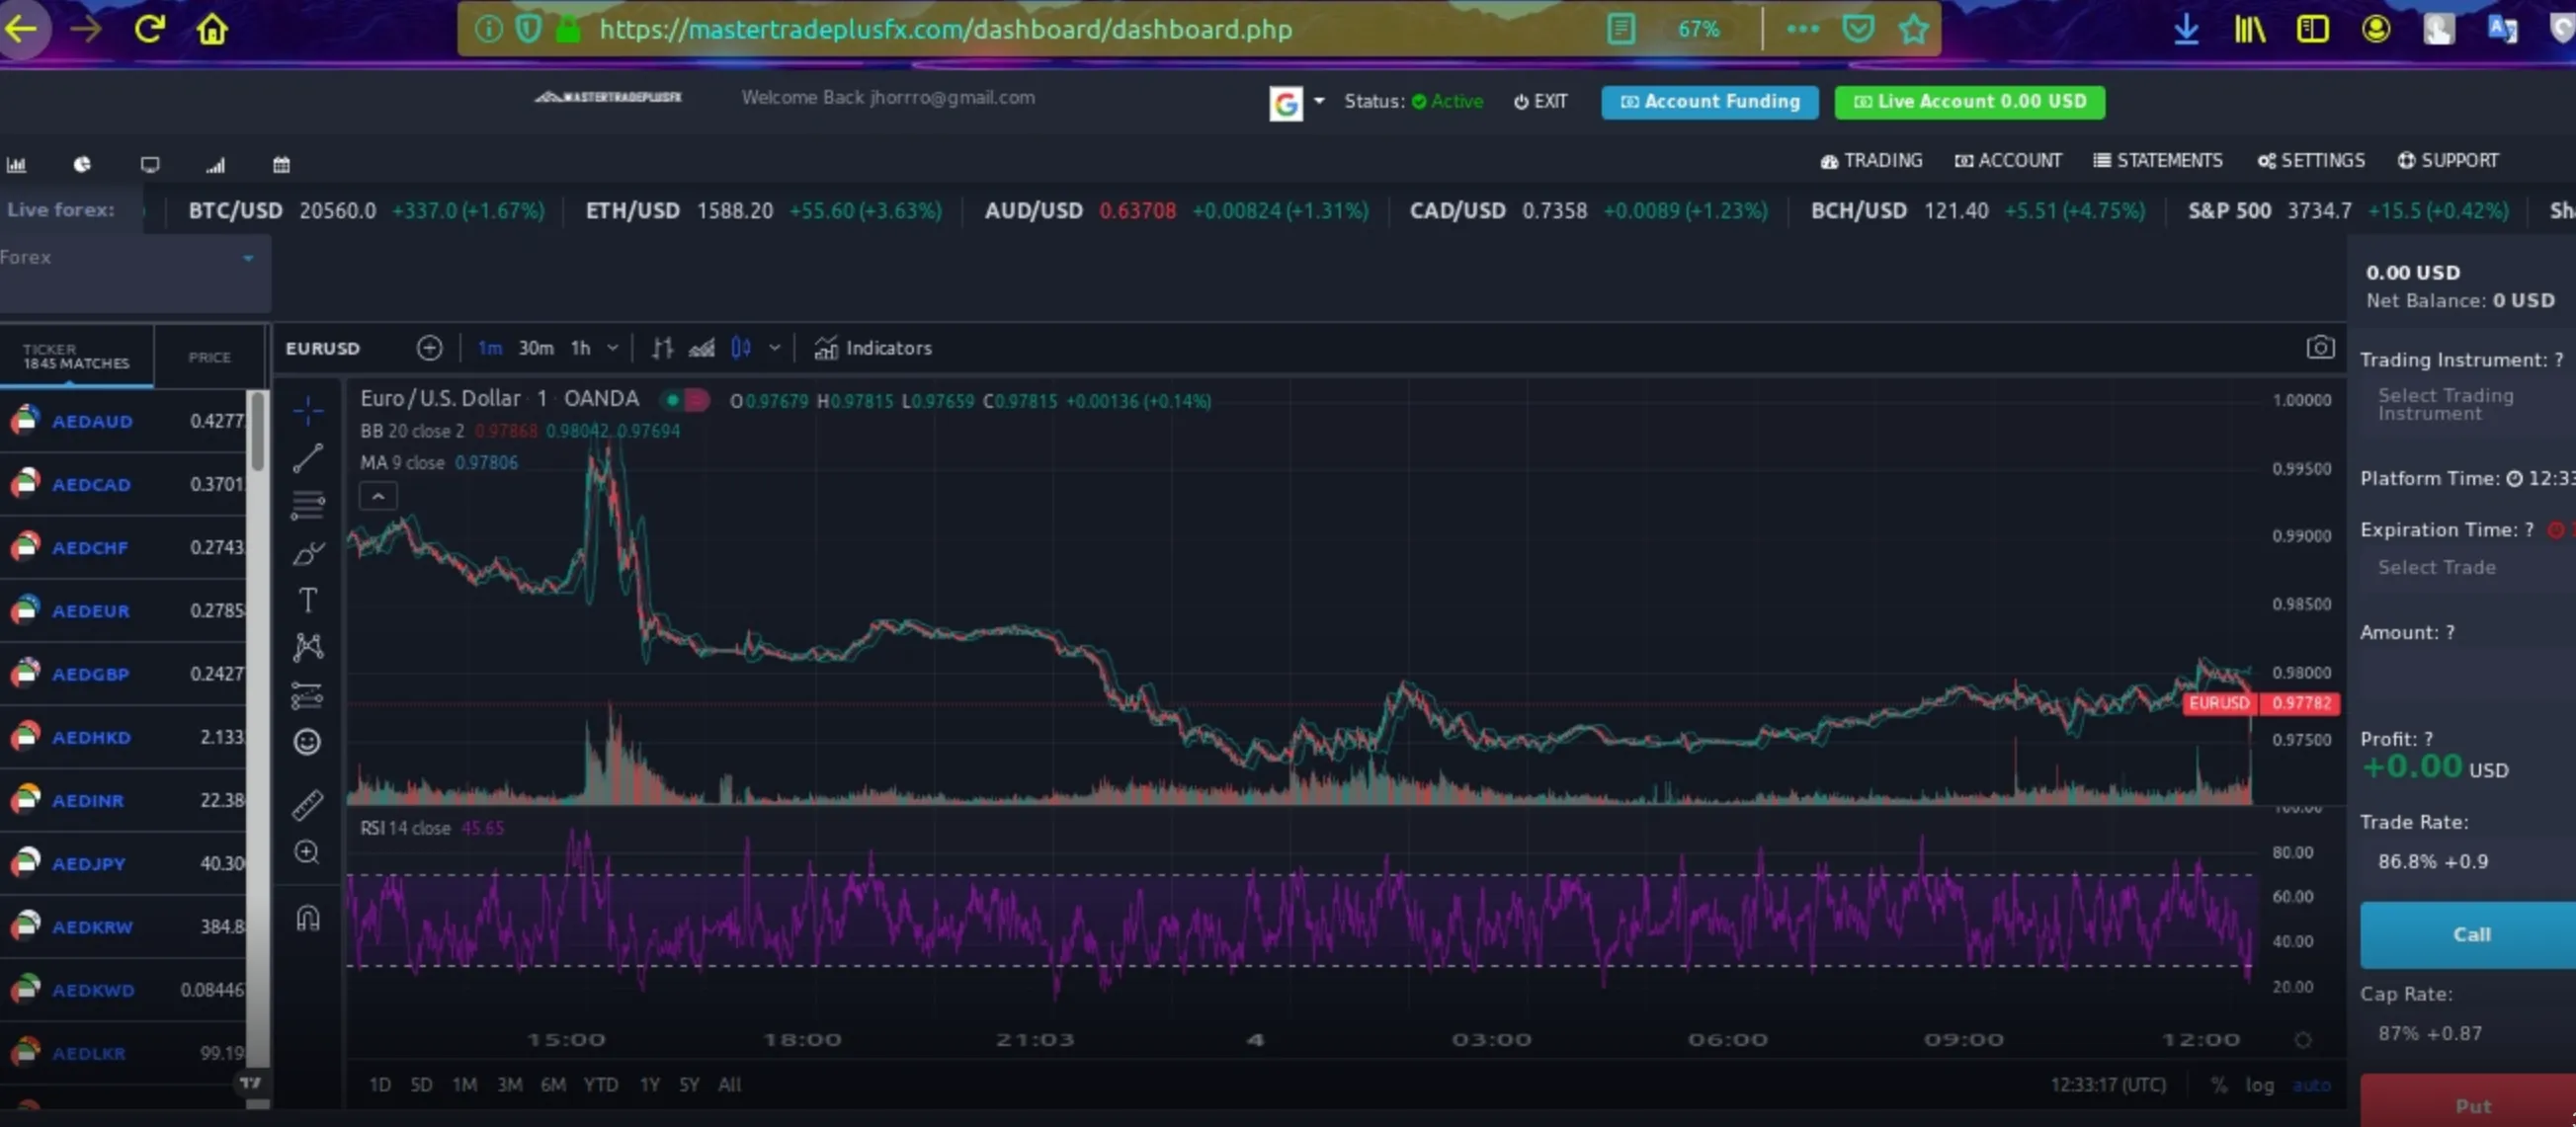Activate the zoom-in tool on chart

pos(308,852)
